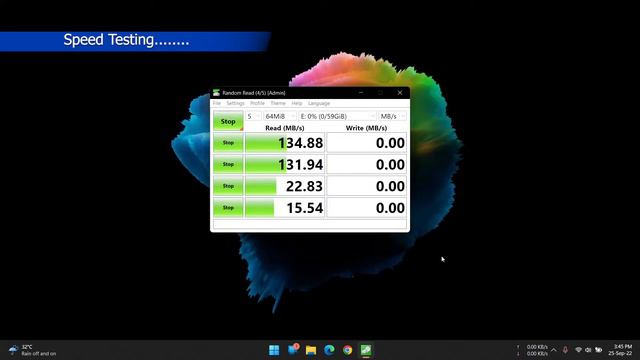Click the read result 15.54
640x360 pixels.
[285, 208]
